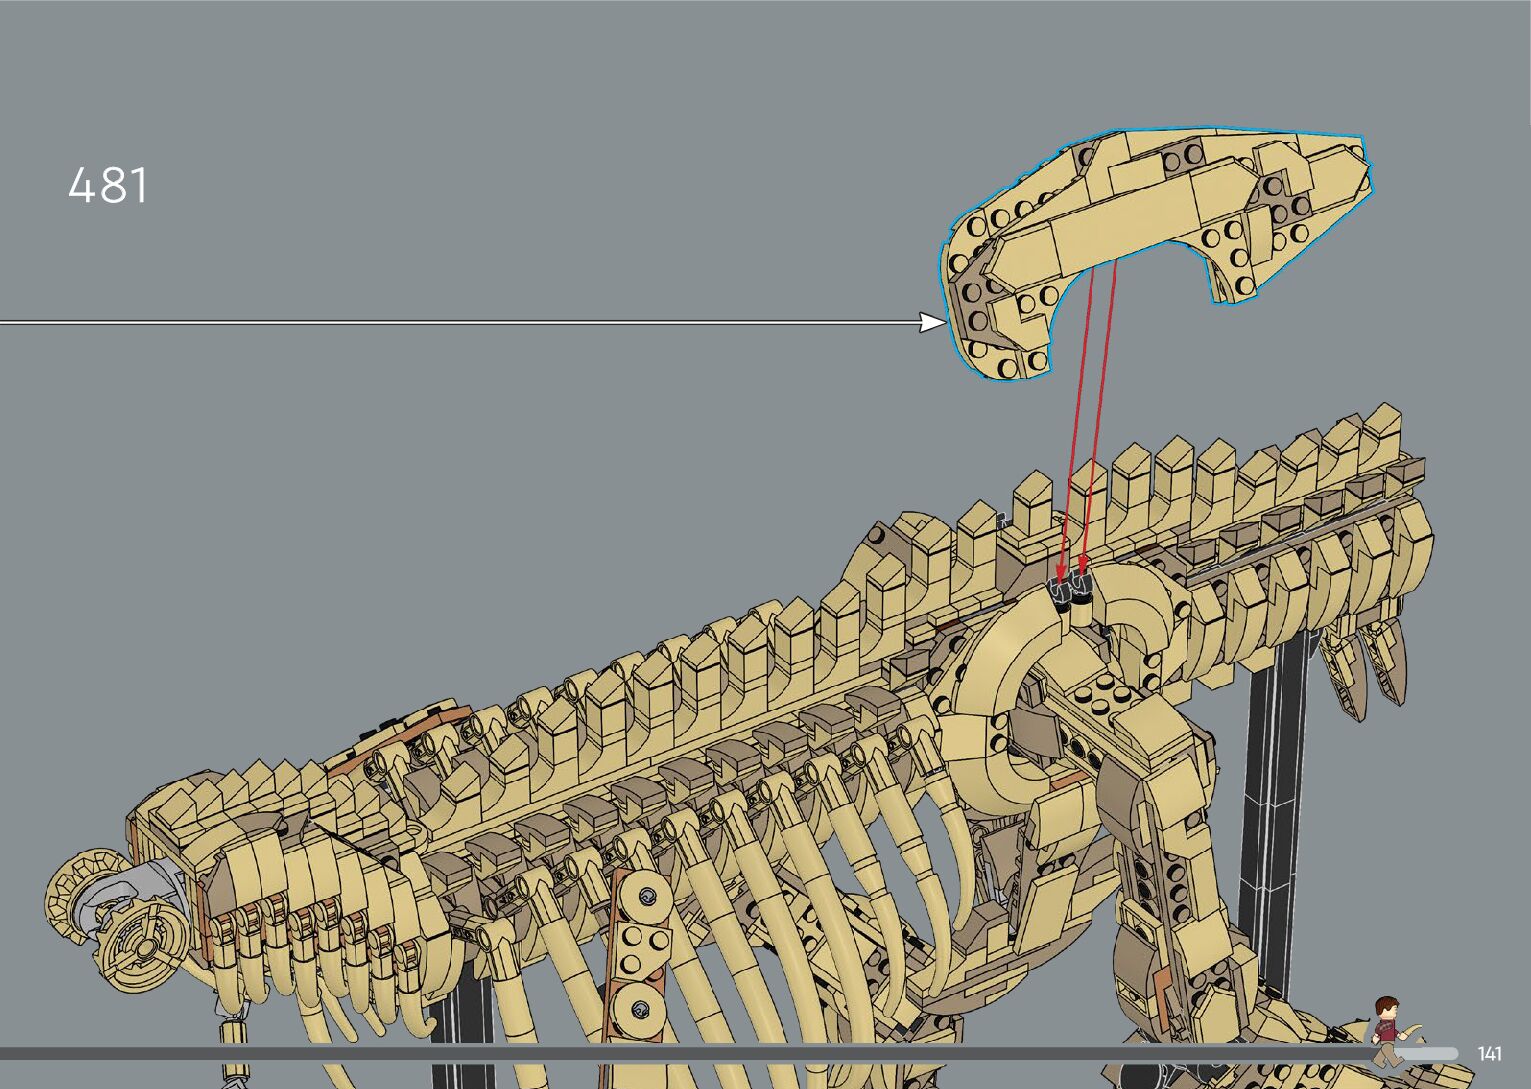Click the long curved rib bones
Image resolution: width=1531 pixels, height=1089 pixels.
(x=800, y=900)
